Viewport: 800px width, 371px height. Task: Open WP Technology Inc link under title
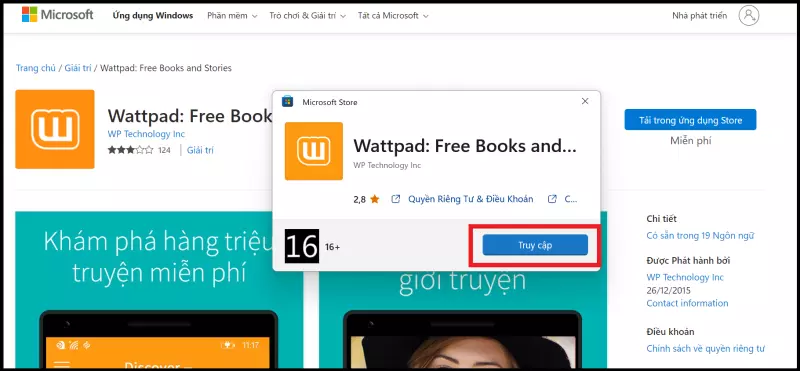(x=146, y=134)
